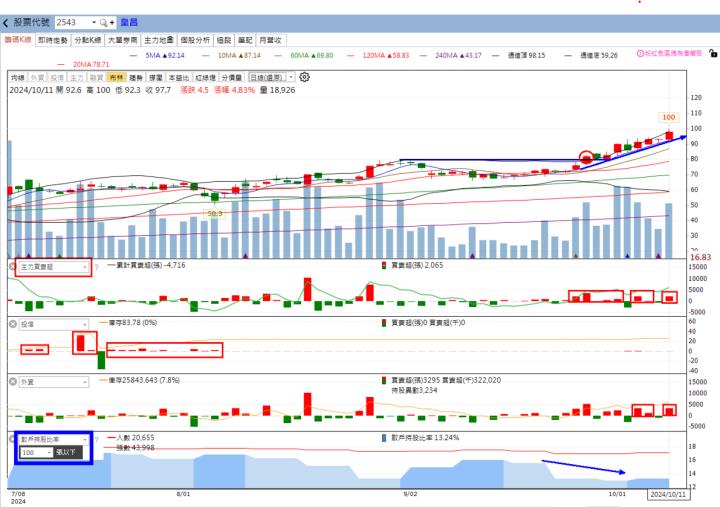Click the 散戶持股比率 13.24% legend

(425, 438)
